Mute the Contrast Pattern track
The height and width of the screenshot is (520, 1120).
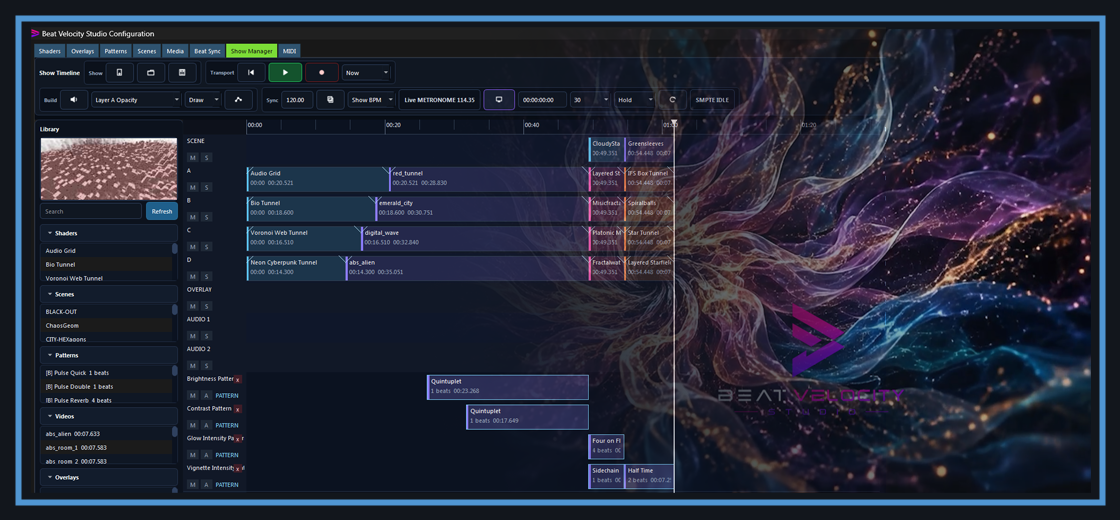tap(193, 425)
